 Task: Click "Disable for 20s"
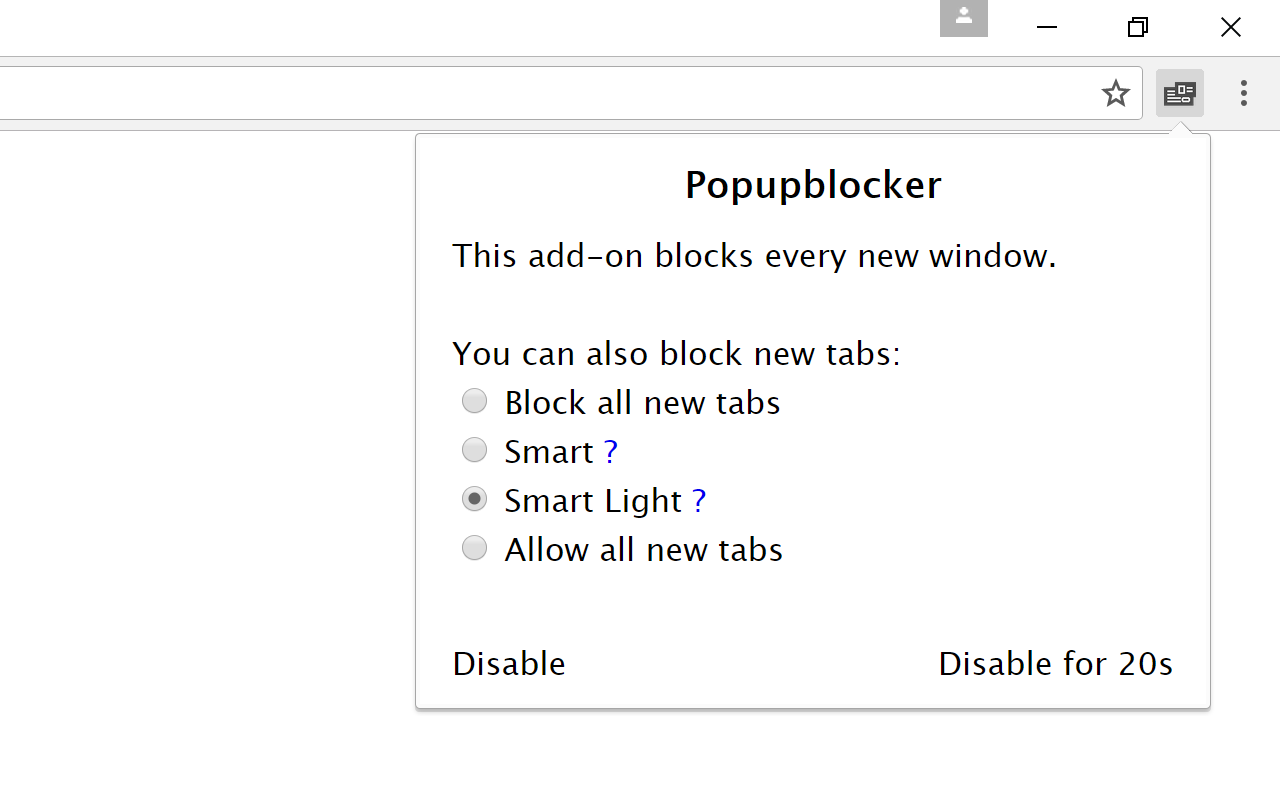(x=1055, y=663)
